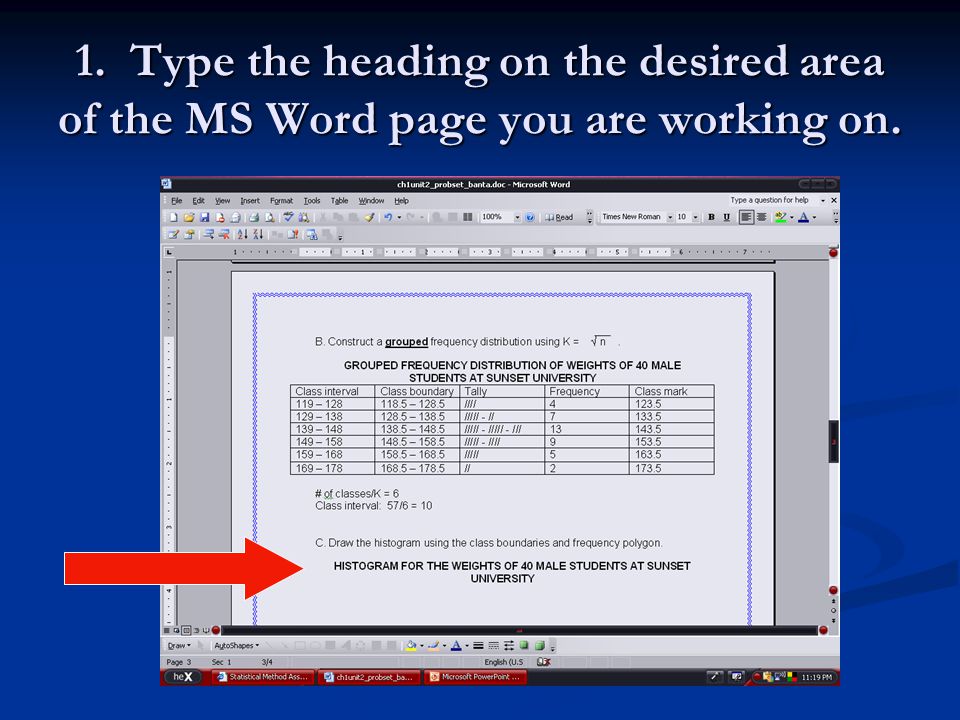Toggle Center alignment button
This screenshot has width=960, height=720.
762,217
